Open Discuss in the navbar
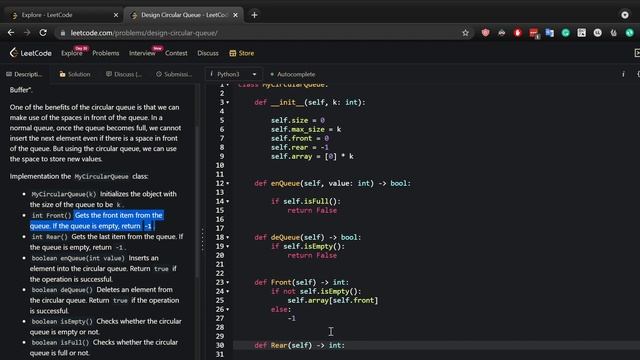 coord(208,53)
